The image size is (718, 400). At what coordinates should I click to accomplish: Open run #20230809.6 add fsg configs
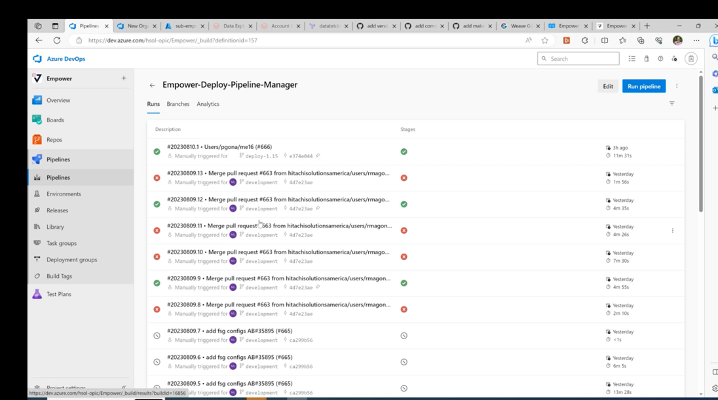click(229, 357)
